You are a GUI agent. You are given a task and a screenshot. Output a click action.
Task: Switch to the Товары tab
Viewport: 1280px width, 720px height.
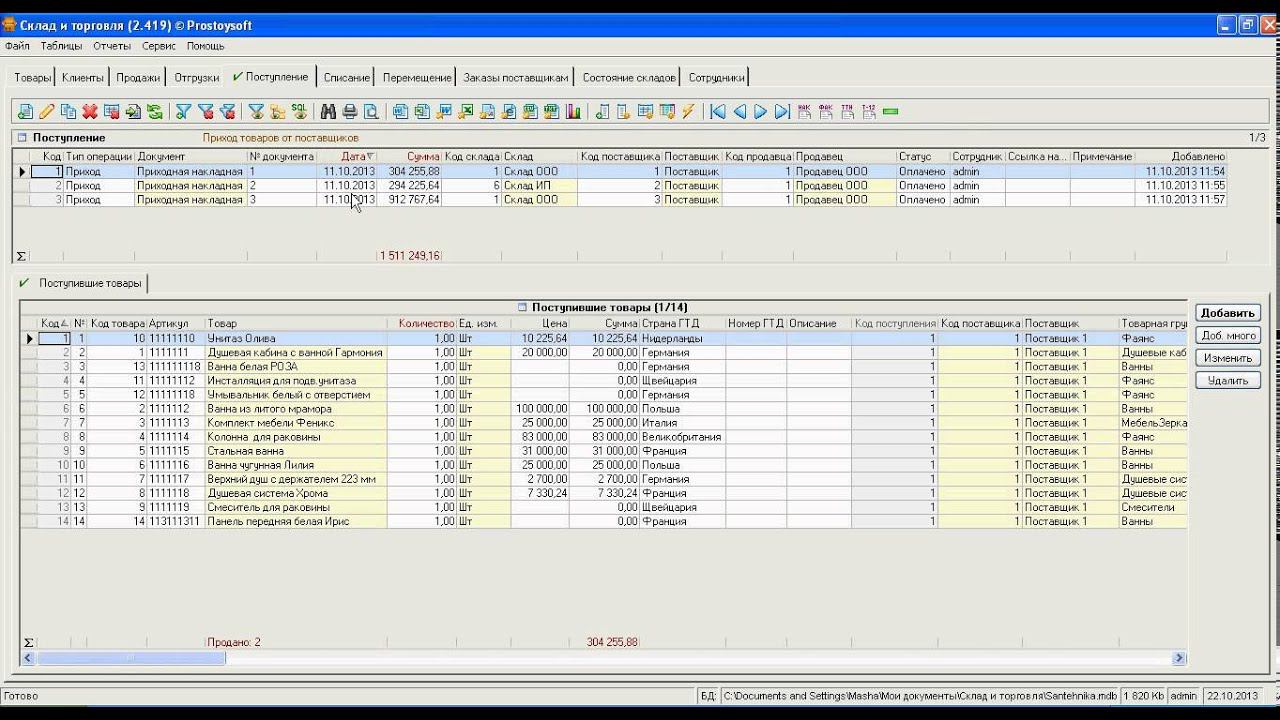pos(33,78)
